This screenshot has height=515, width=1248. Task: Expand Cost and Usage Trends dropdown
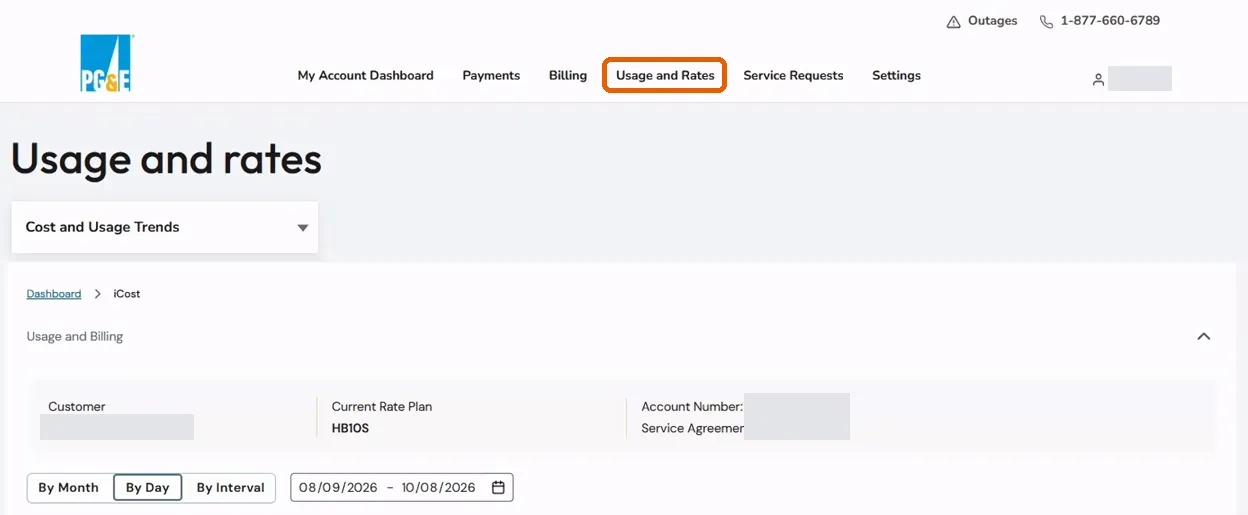click(x=165, y=227)
